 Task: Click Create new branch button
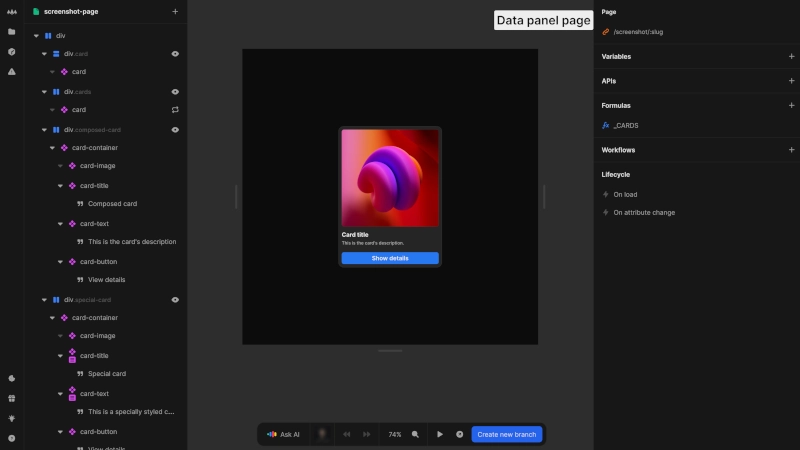(x=507, y=434)
